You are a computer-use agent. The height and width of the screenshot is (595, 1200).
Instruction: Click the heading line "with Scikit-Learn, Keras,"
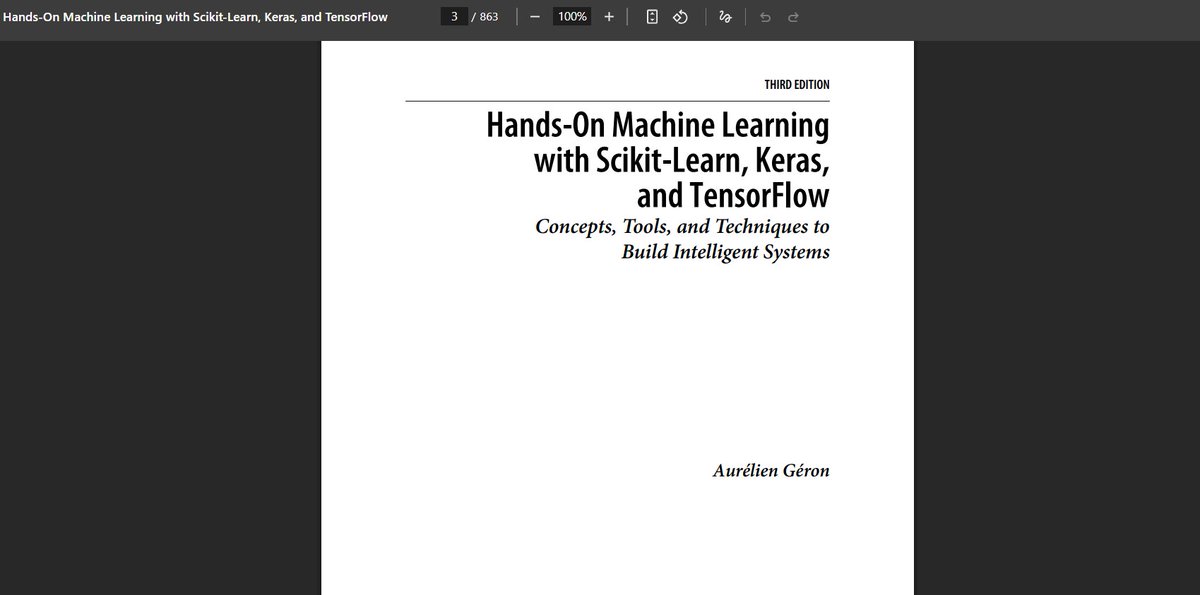[682, 160]
